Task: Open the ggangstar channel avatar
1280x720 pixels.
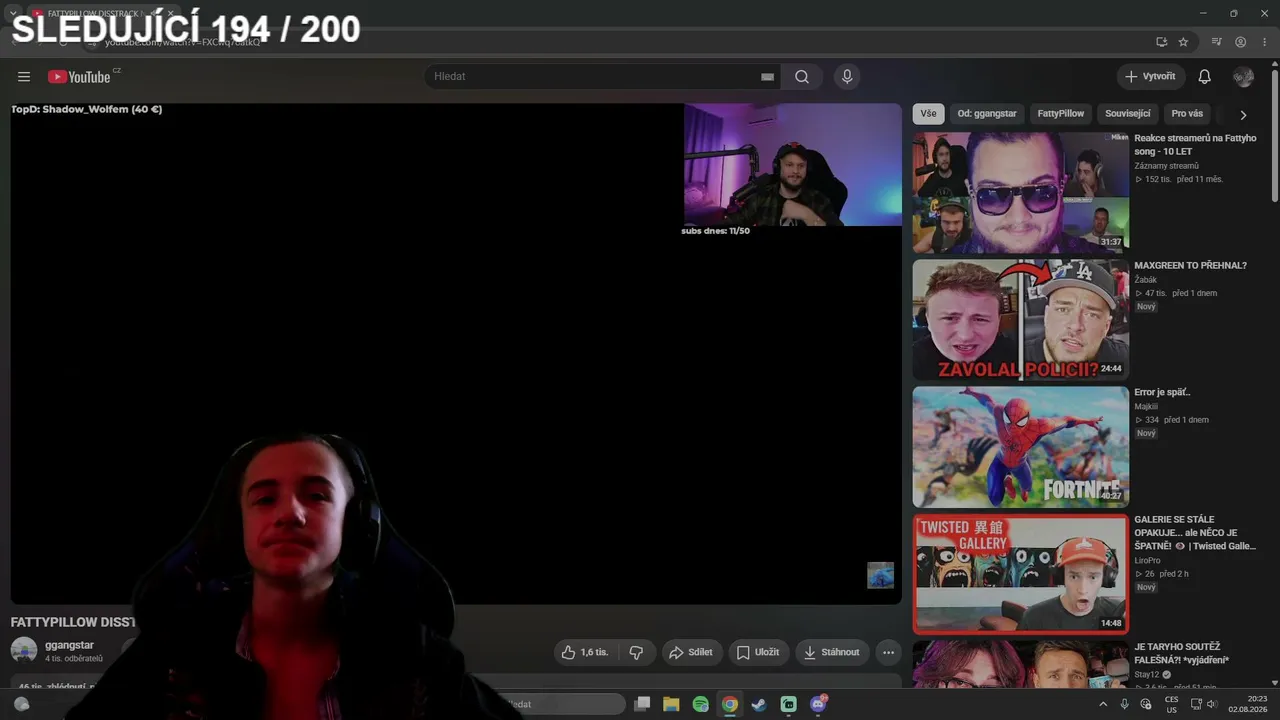Action: pos(24,650)
